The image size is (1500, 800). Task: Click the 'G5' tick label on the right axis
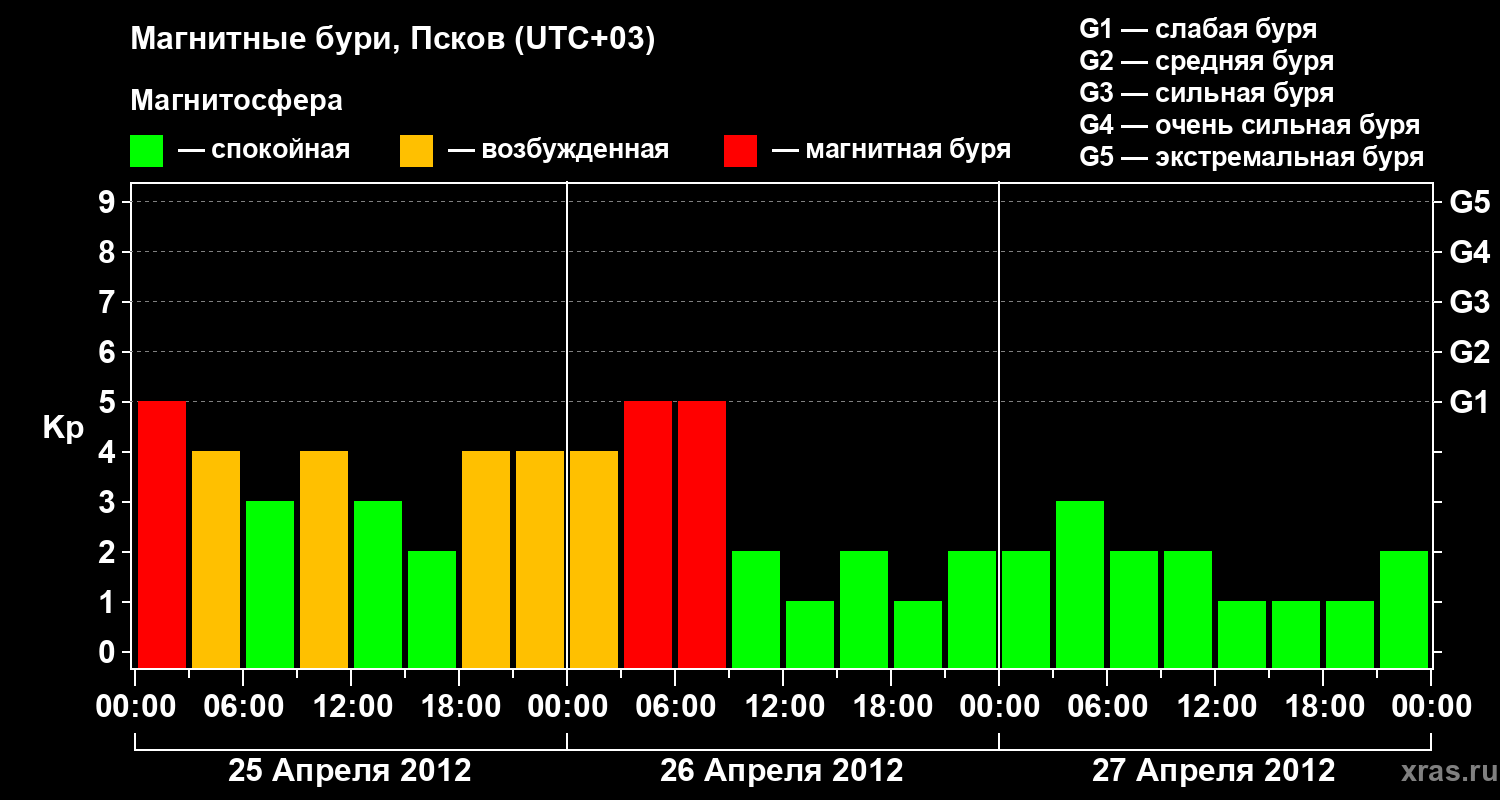click(1469, 203)
